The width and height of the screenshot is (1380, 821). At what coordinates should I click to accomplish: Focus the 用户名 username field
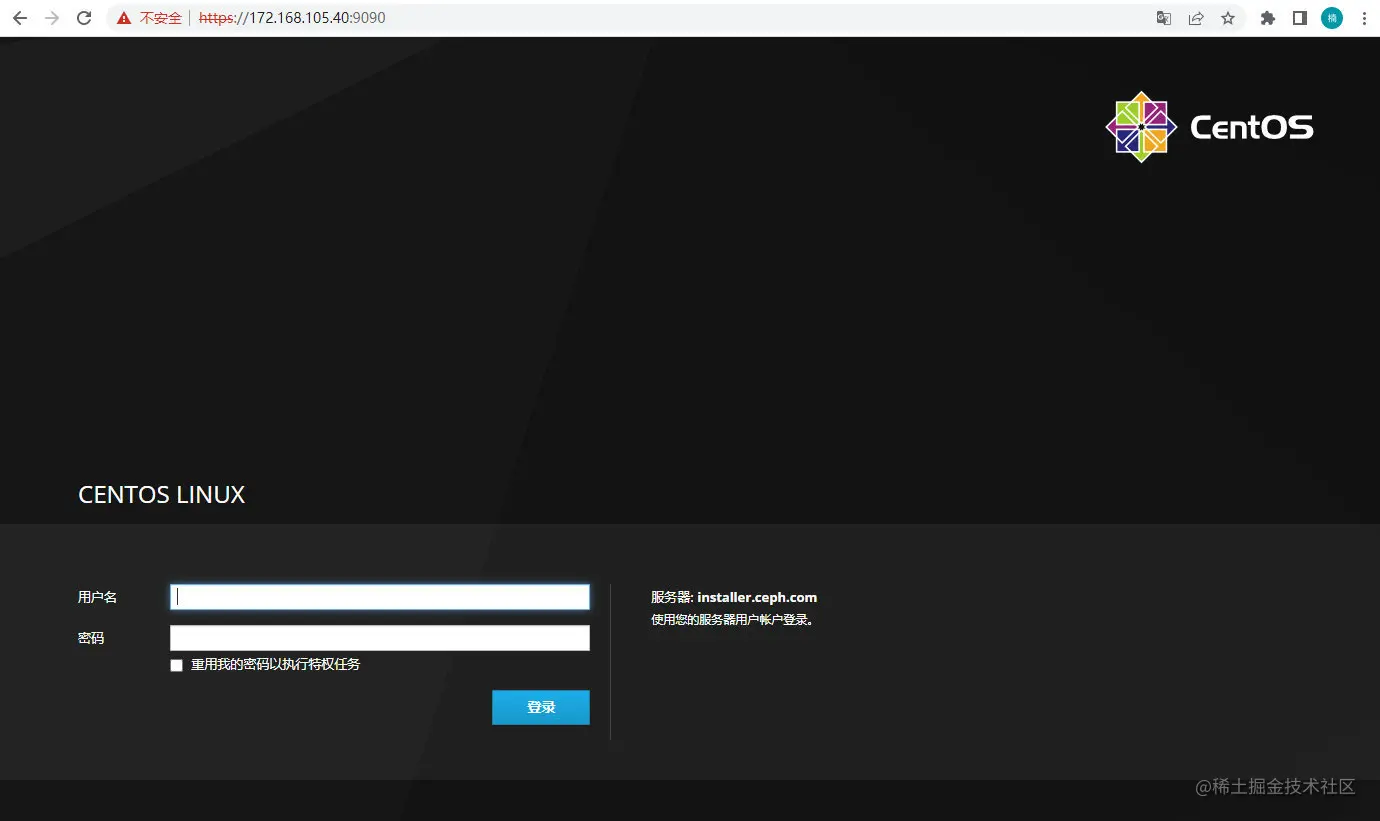(x=380, y=597)
